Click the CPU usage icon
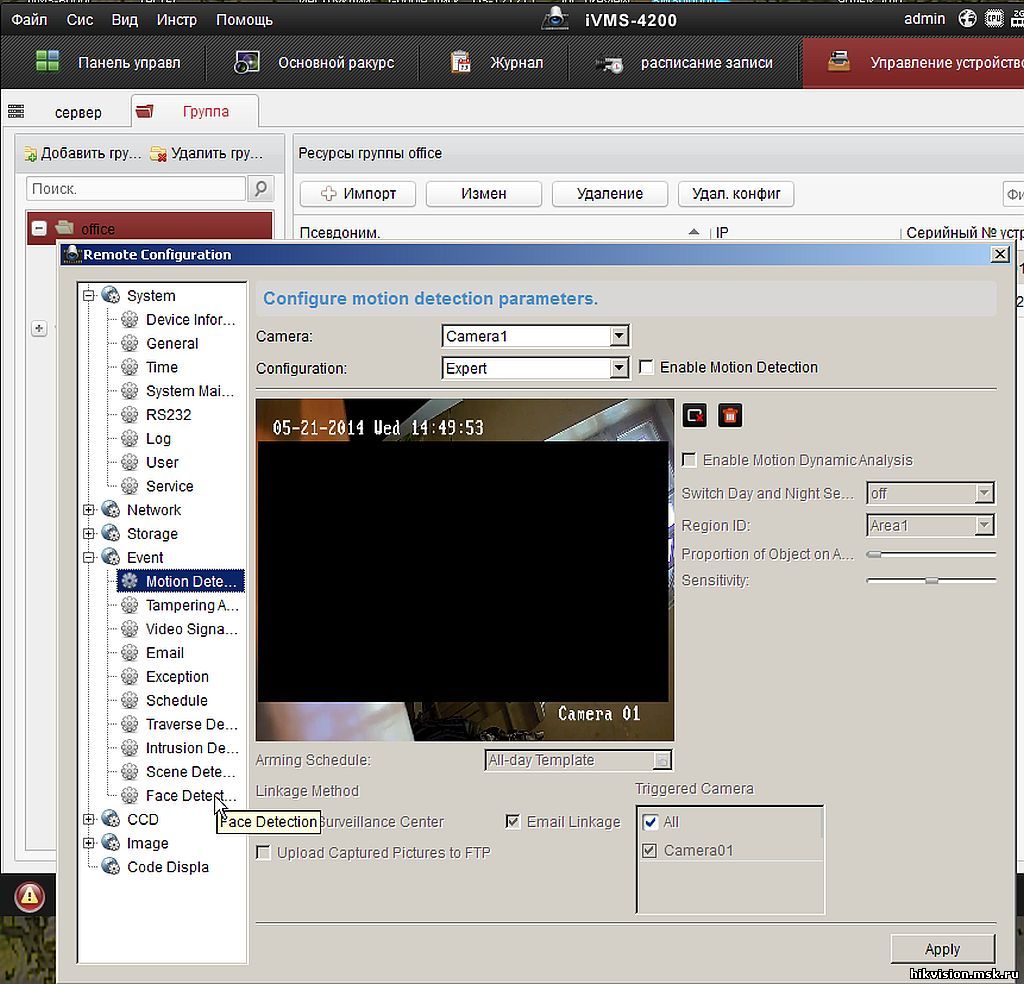Viewport: 1024px width, 984px height. [x=994, y=18]
